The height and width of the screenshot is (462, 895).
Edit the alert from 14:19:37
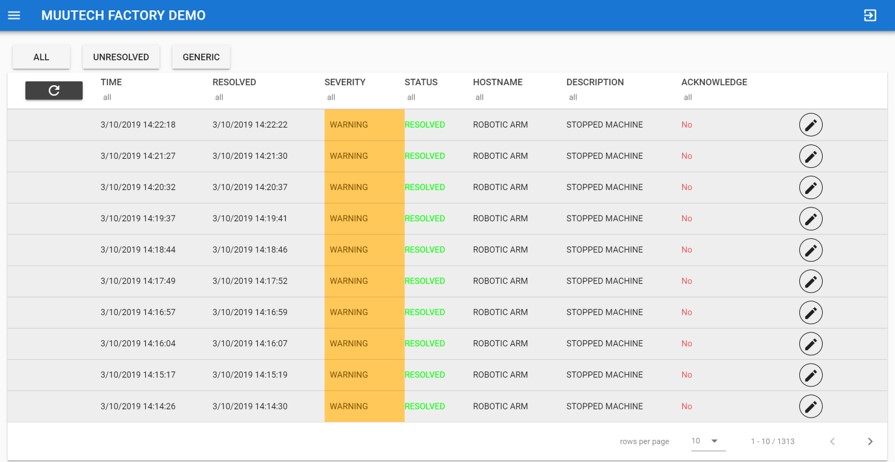(811, 218)
